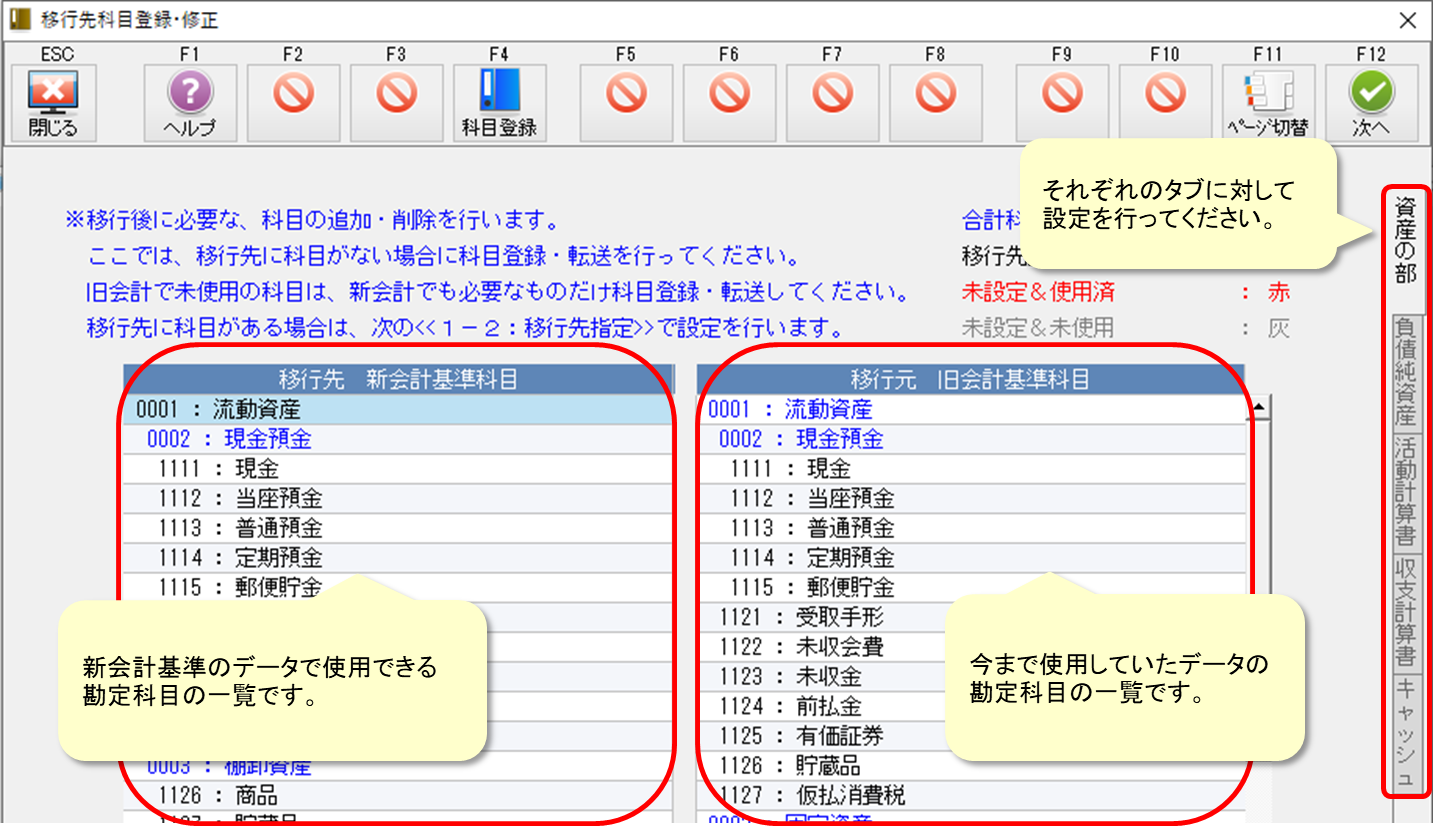
Task: Click the disabled F8 toolbar icon
Action: coord(935,103)
